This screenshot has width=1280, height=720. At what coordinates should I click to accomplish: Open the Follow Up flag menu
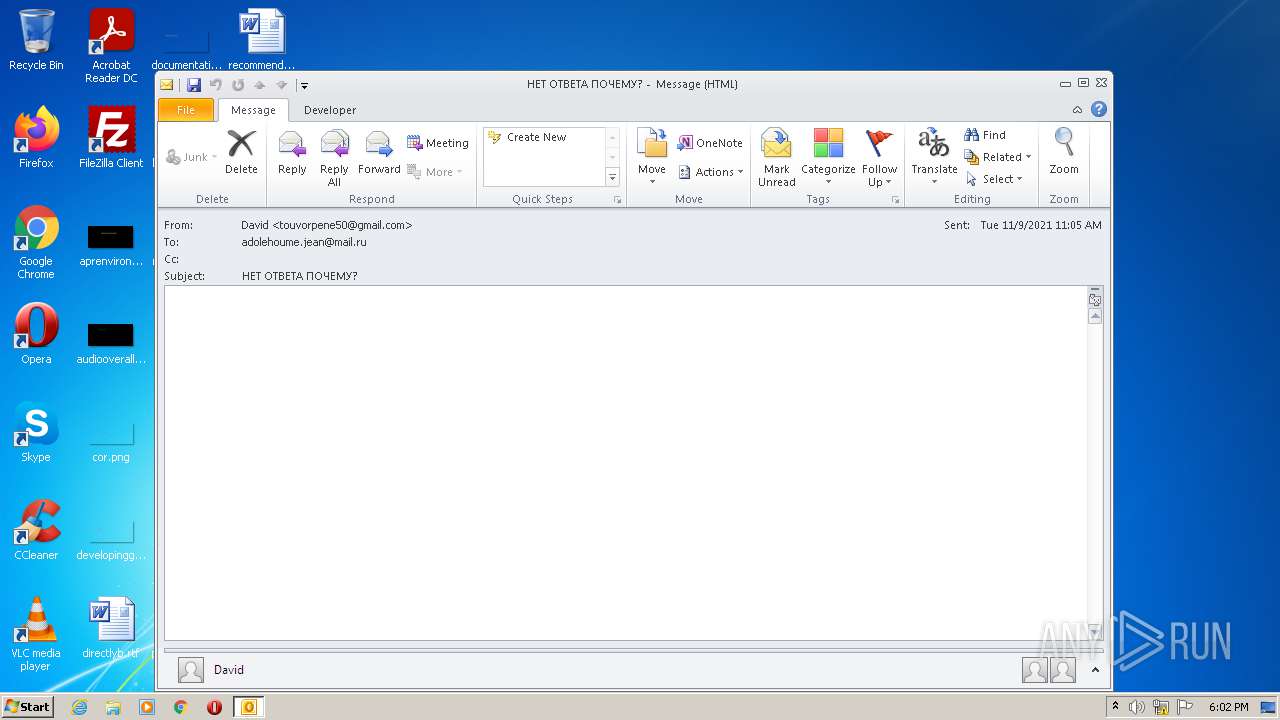(879, 157)
